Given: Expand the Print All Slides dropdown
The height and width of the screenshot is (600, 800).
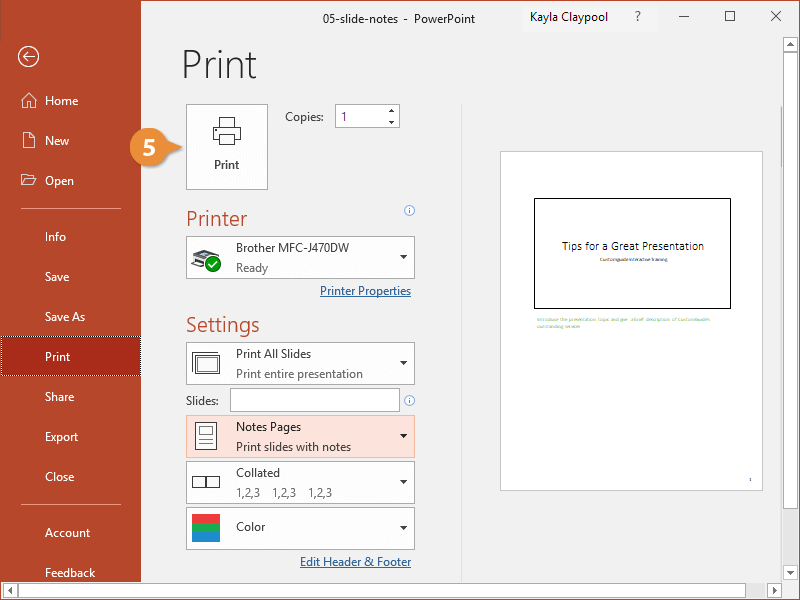Looking at the screenshot, I should [x=403, y=363].
